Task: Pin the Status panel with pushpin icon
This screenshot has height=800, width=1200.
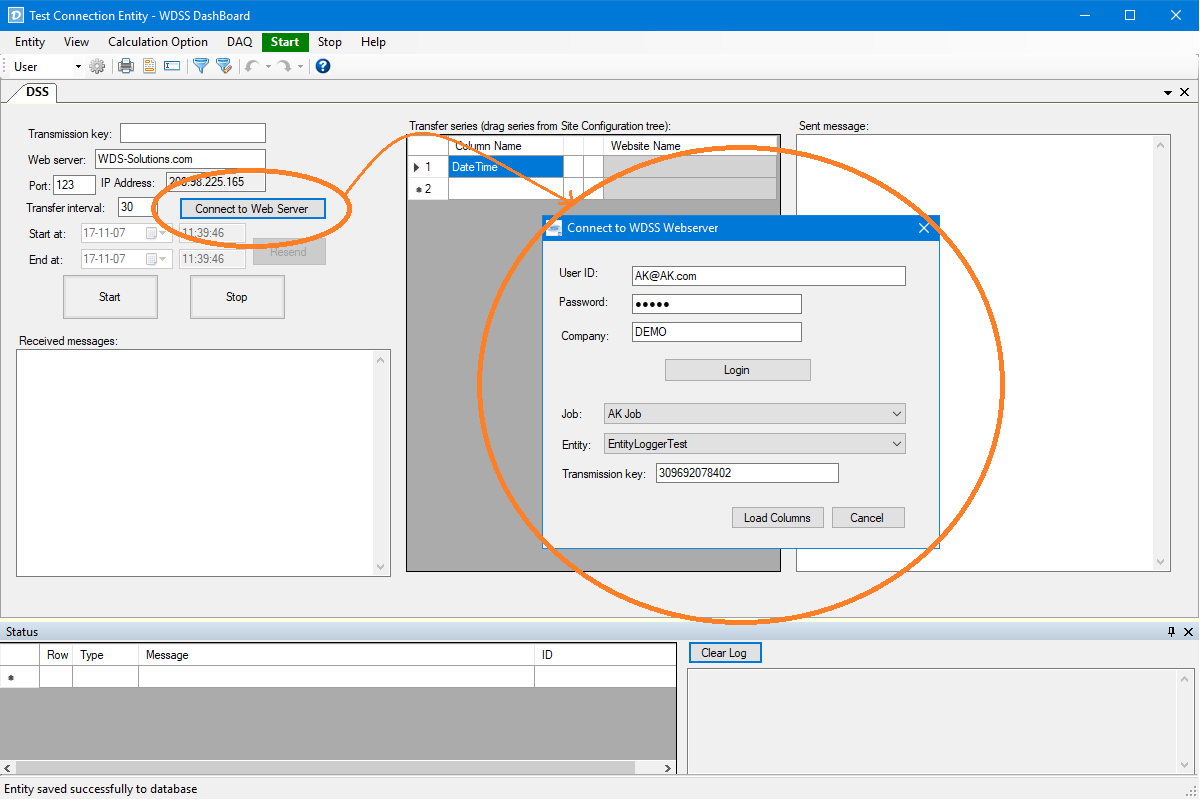Action: coord(1171,632)
